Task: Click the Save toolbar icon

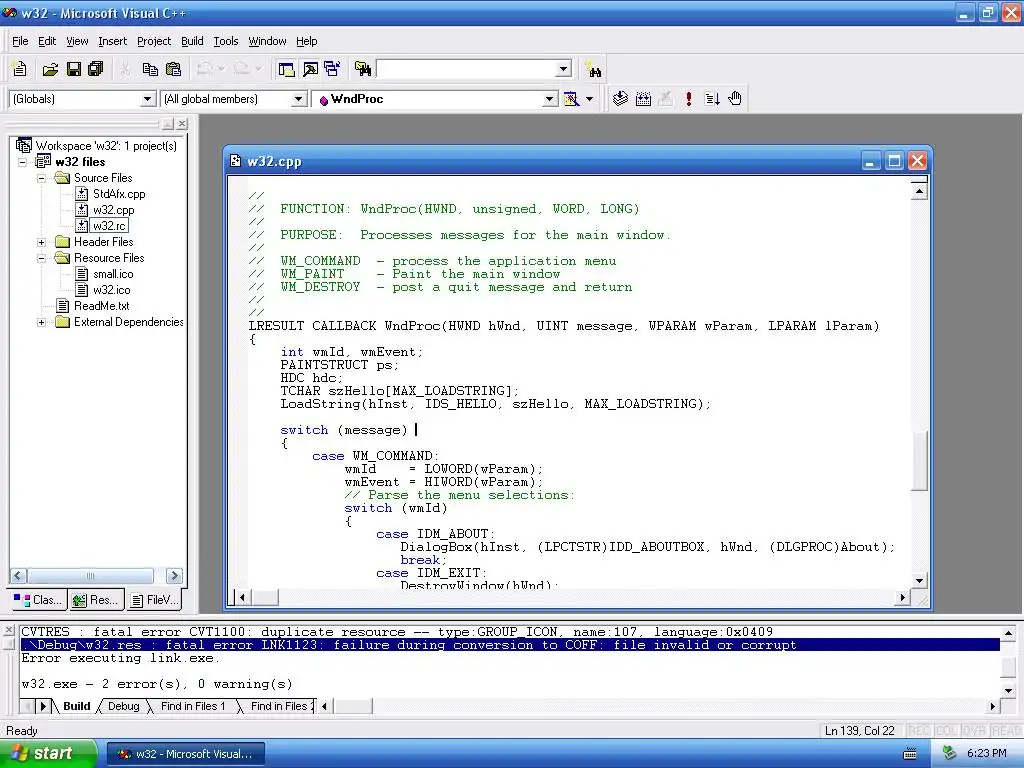Action: click(x=74, y=69)
